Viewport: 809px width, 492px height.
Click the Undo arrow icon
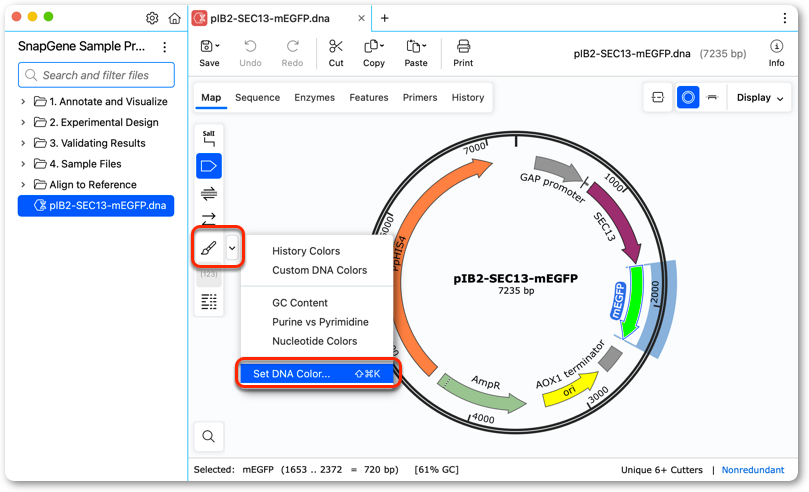[250, 46]
